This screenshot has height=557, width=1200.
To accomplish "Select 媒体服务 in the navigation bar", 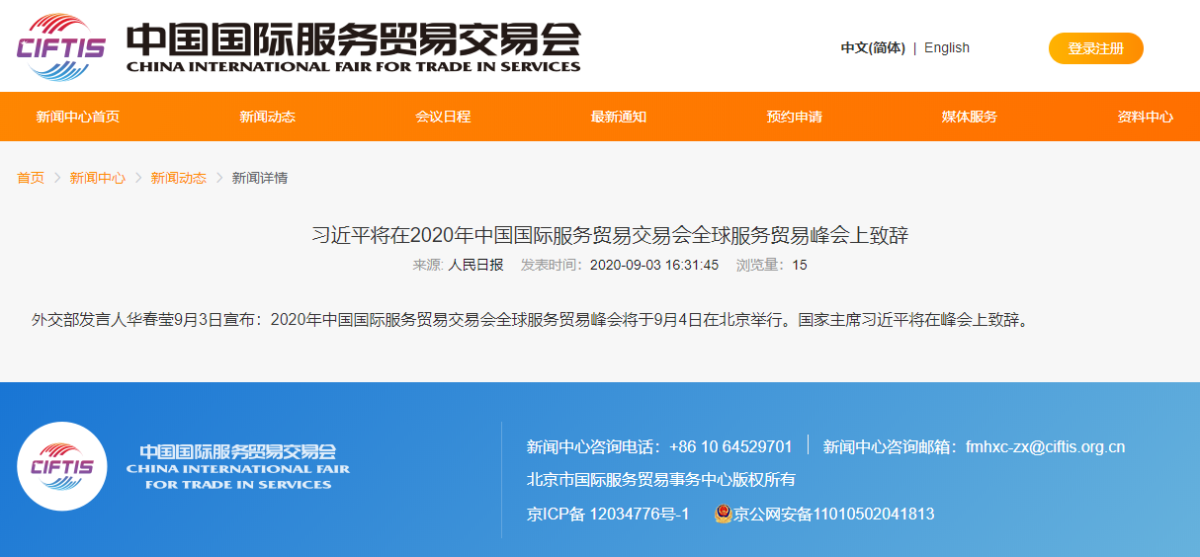I will [x=969, y=117].
